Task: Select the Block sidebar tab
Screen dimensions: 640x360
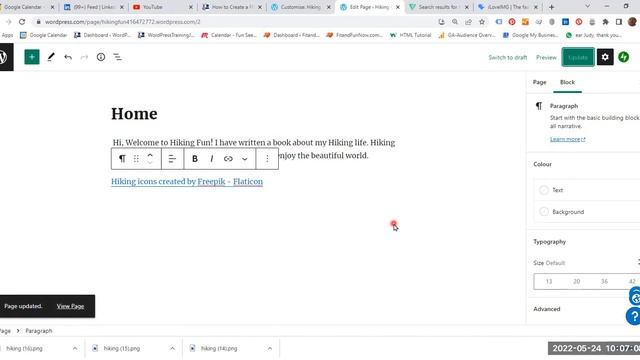Action: click(567, 82)
